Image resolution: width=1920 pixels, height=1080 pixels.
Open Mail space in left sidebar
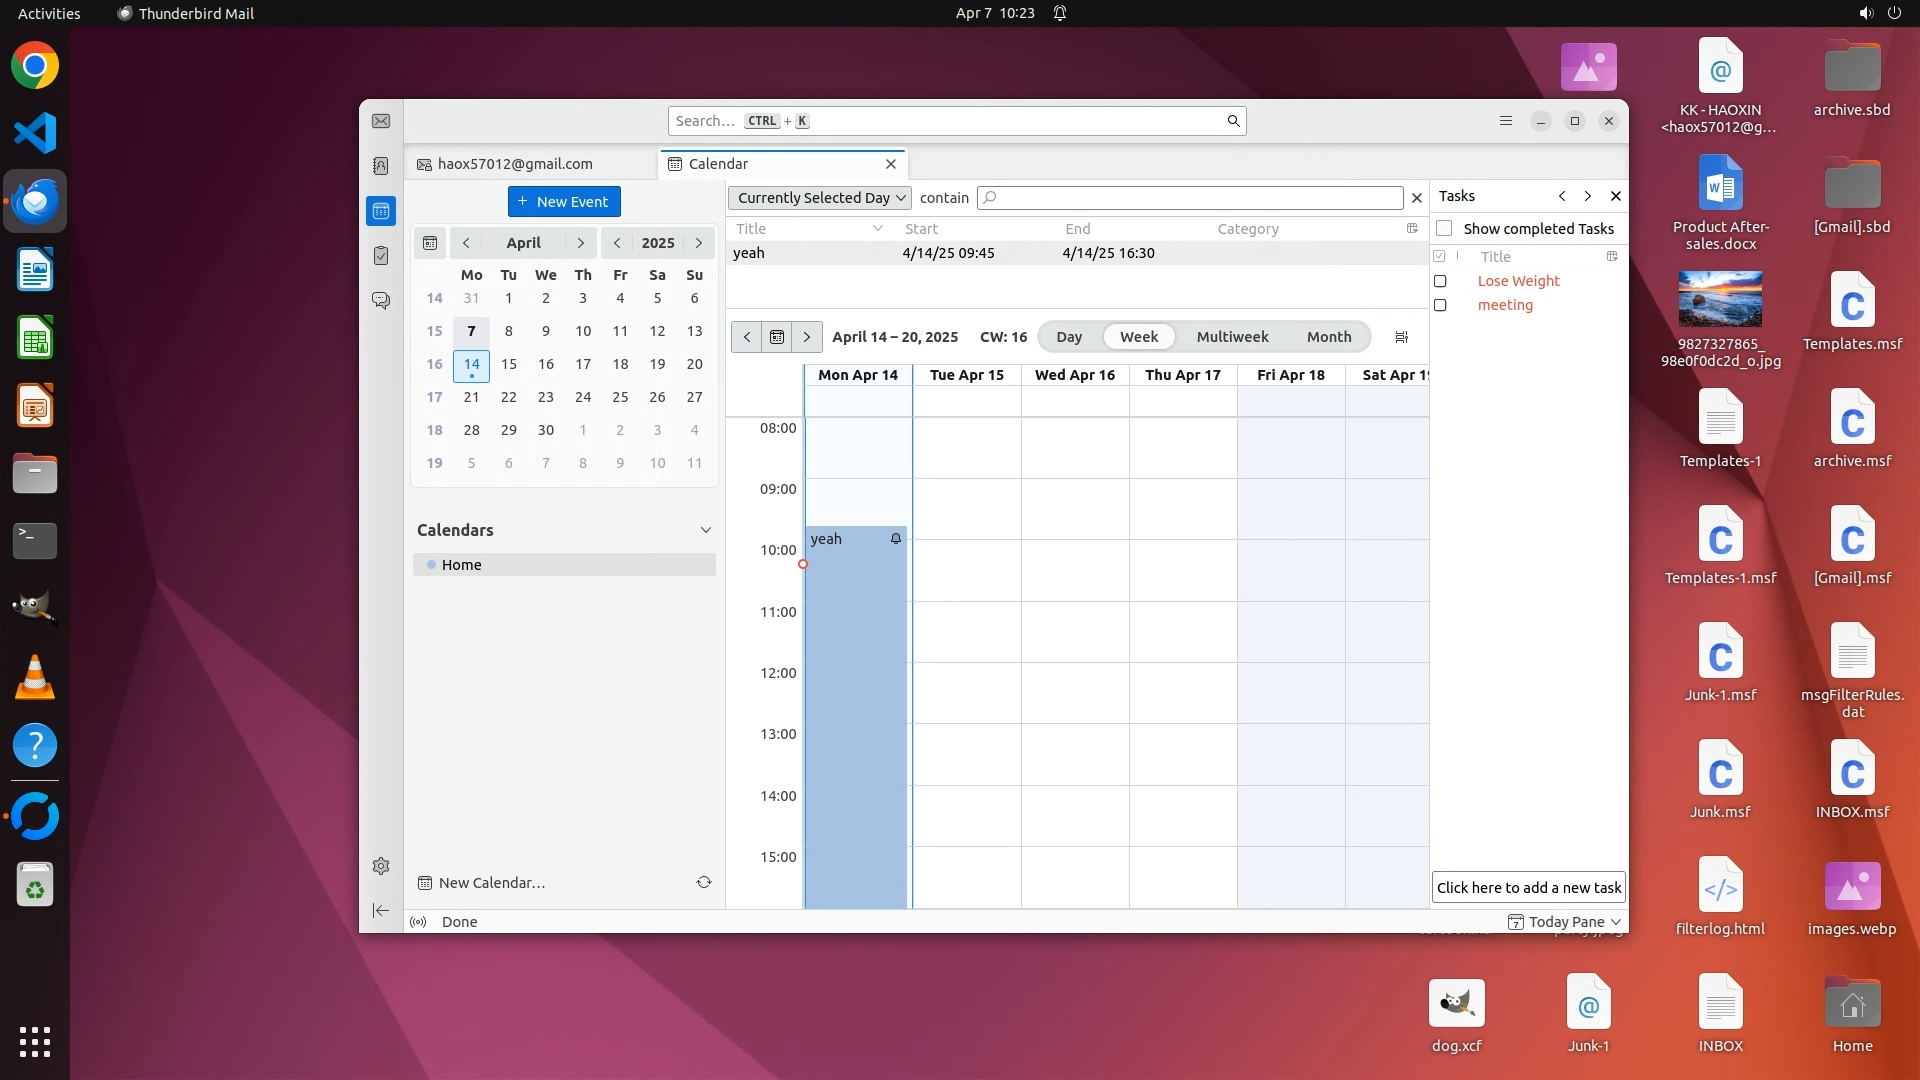pos(381,121)
